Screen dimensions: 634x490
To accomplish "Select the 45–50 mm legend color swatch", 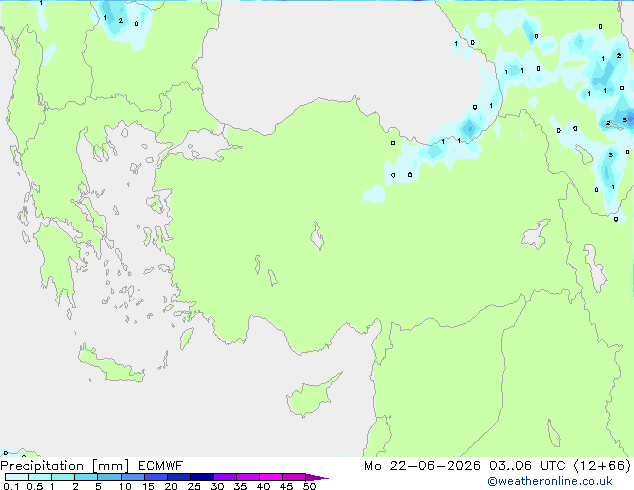I will coord(294,477).
